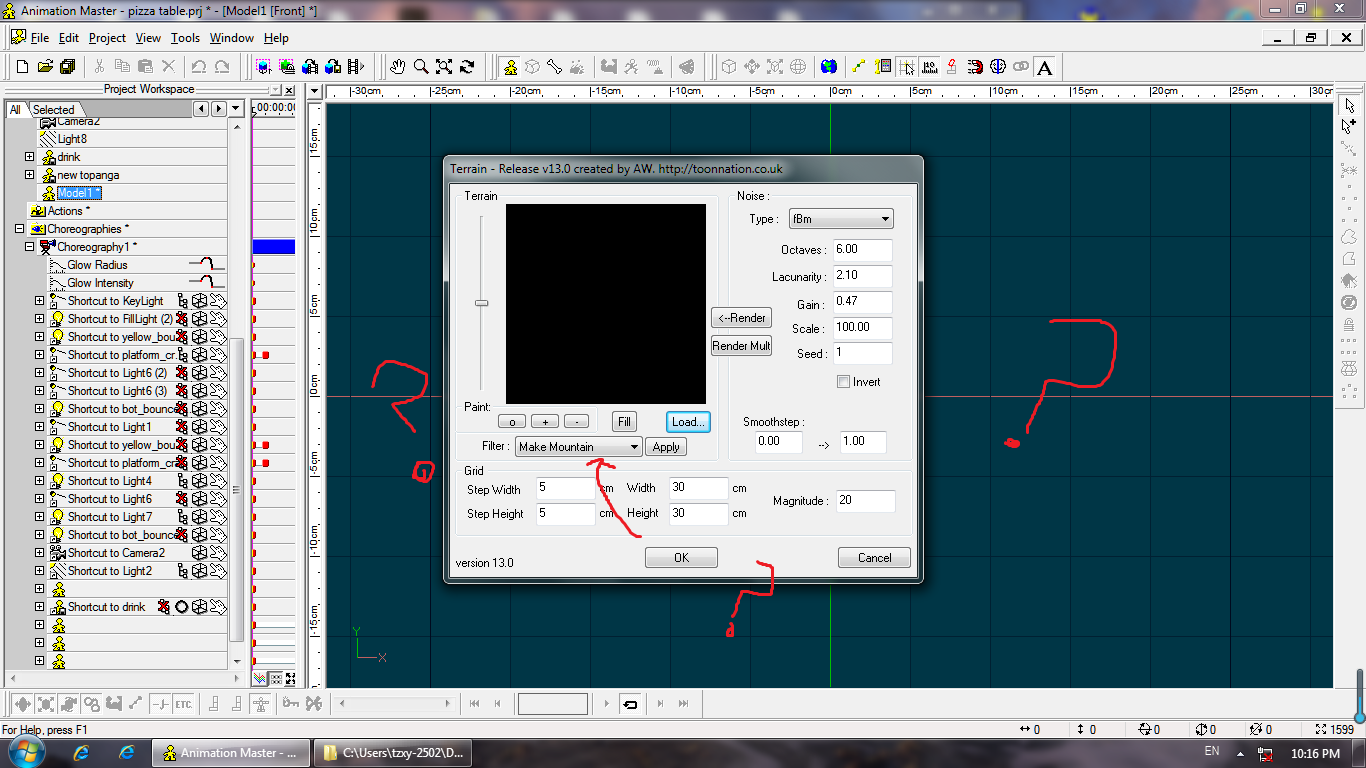Click the Paint 'o' button
The height and width of the screenshot is (768, 1366).
[512, 422]
